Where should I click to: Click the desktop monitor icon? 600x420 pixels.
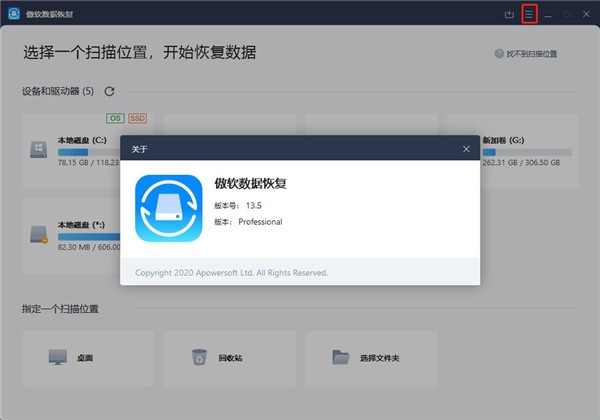(57, 357)
